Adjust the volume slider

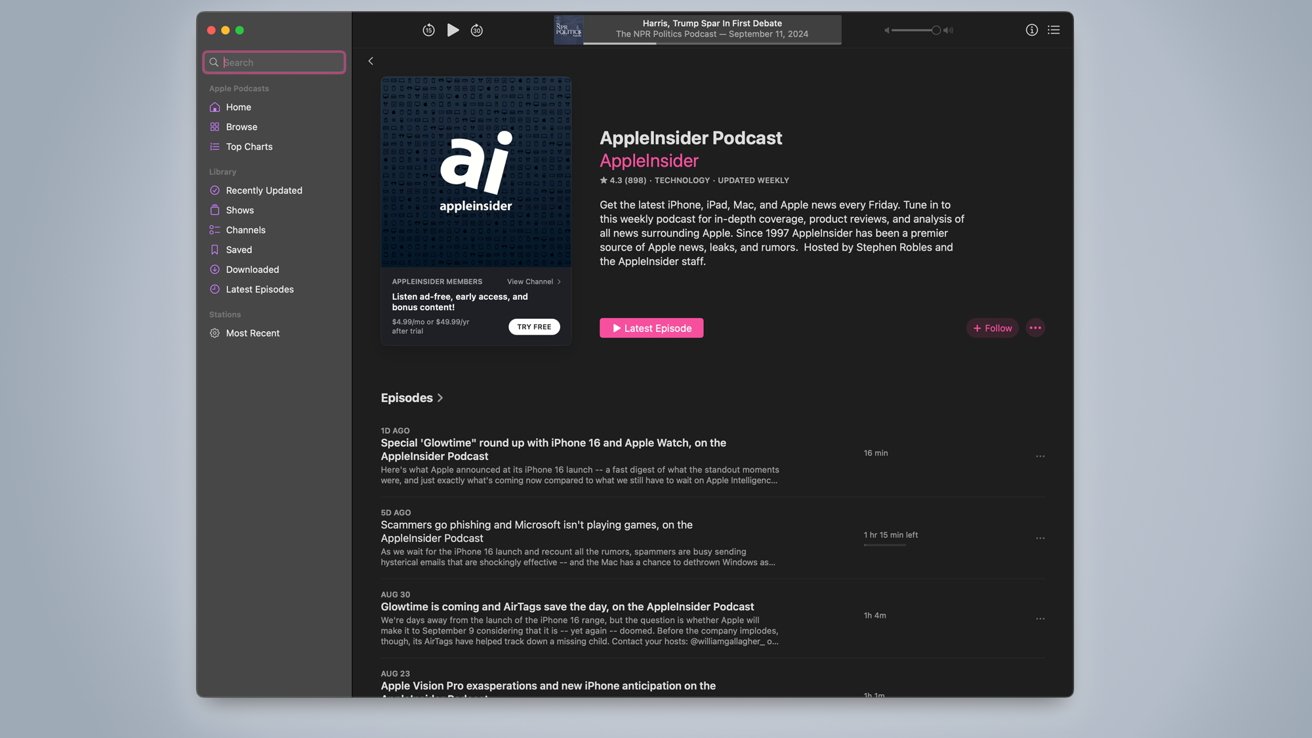[916, 30]
